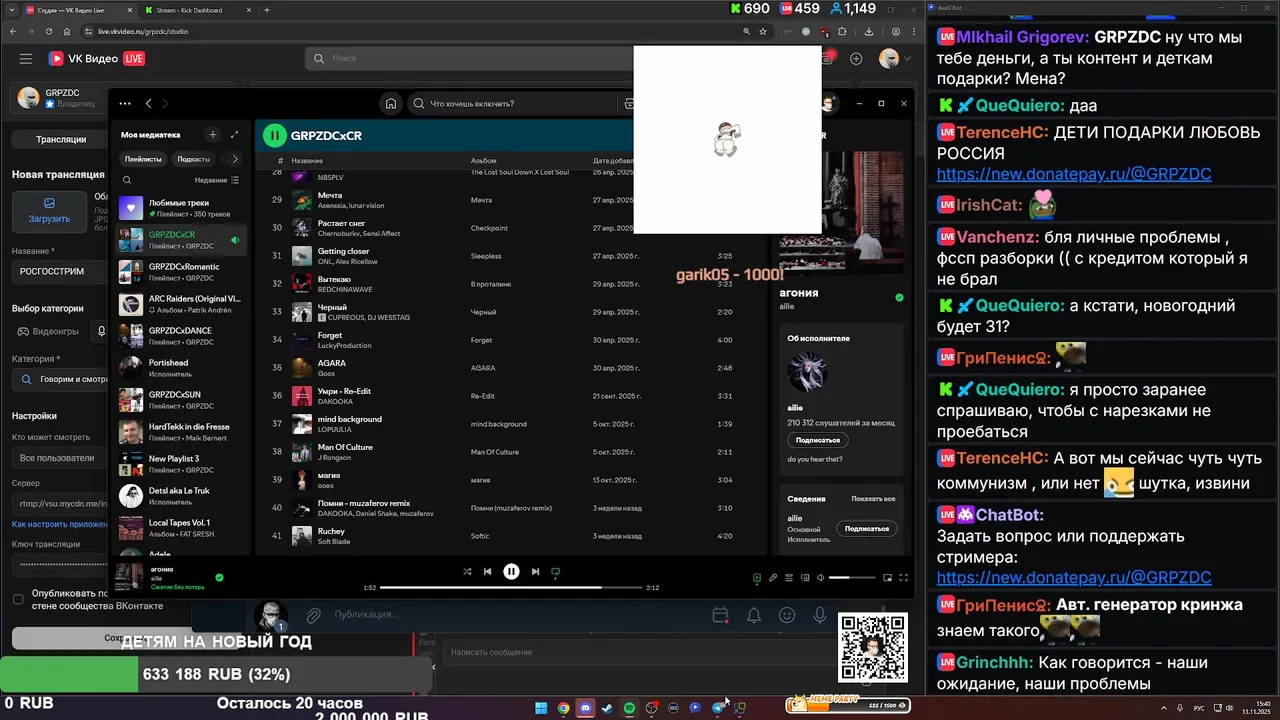Search within the Spotify library
This screenshot has height=720, width=1280.
point(127,181)
